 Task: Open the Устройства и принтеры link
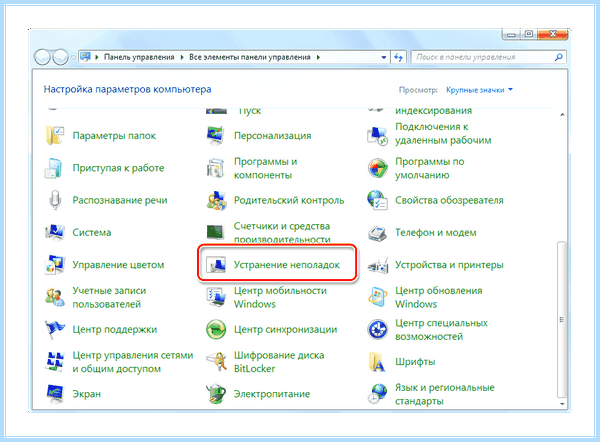[449, 265]
